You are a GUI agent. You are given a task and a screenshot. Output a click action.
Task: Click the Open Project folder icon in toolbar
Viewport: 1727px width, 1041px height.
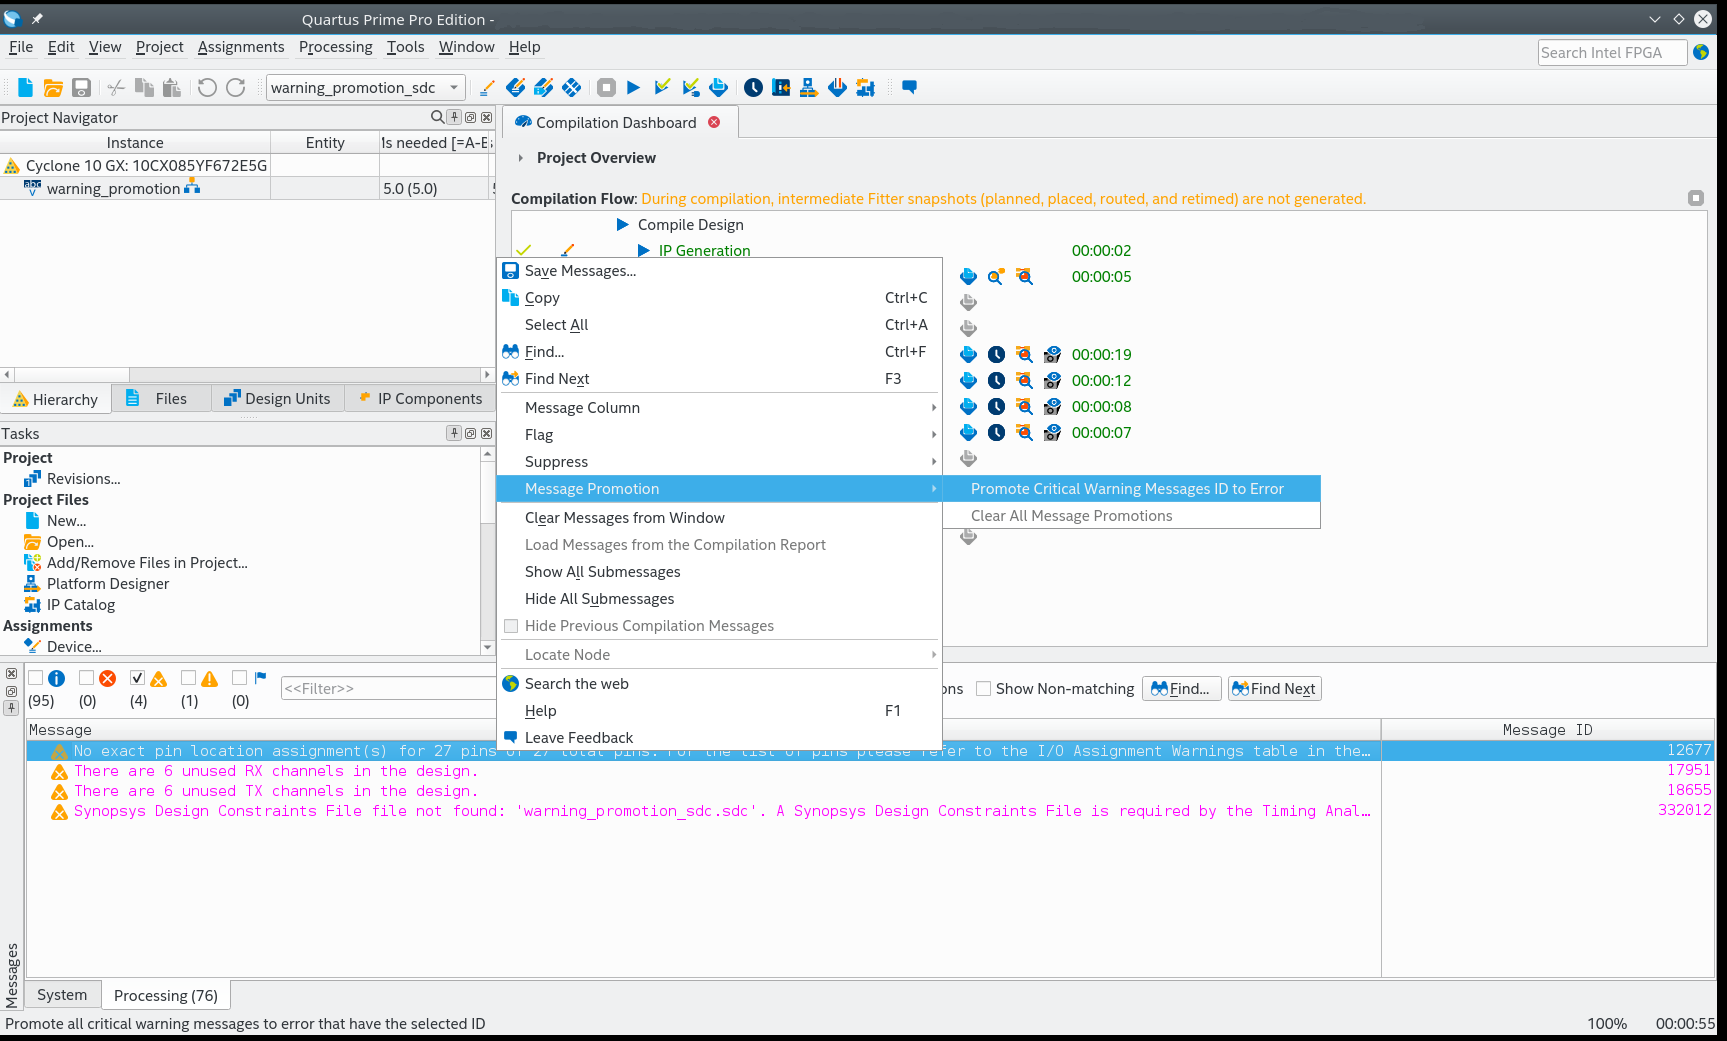point(53,88)
